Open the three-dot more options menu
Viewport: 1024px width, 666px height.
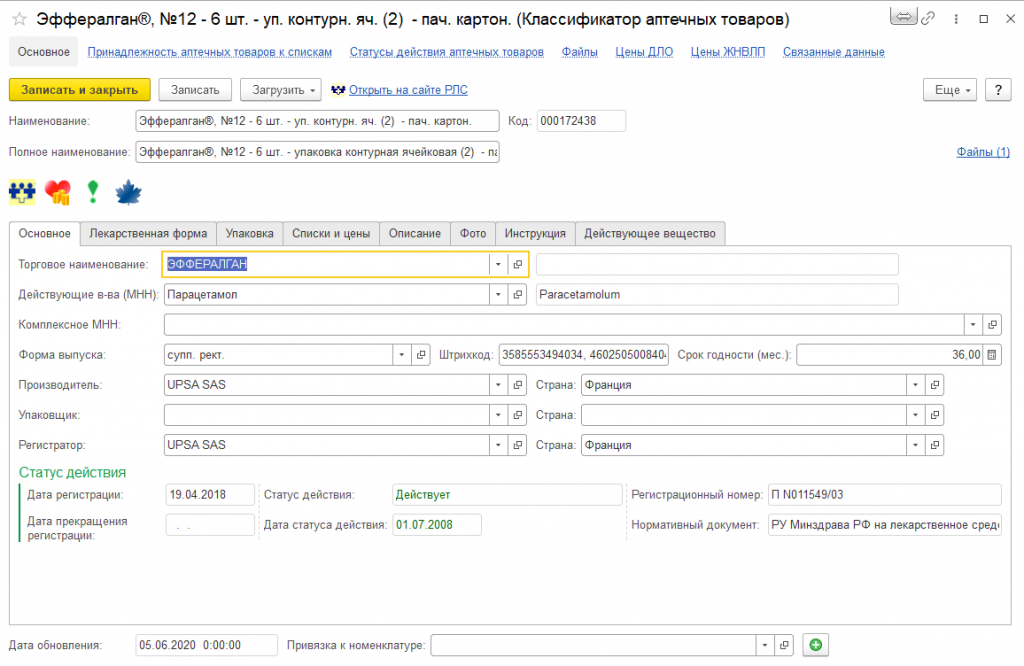click(x=956, y=19)
